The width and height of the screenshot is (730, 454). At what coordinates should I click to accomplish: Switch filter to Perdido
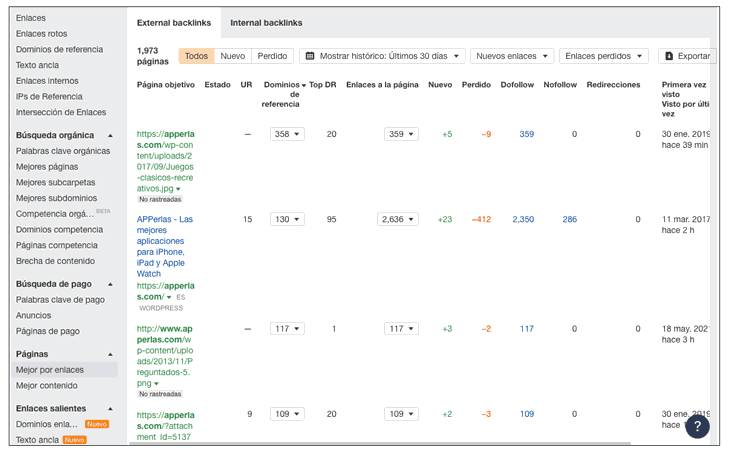271,56
